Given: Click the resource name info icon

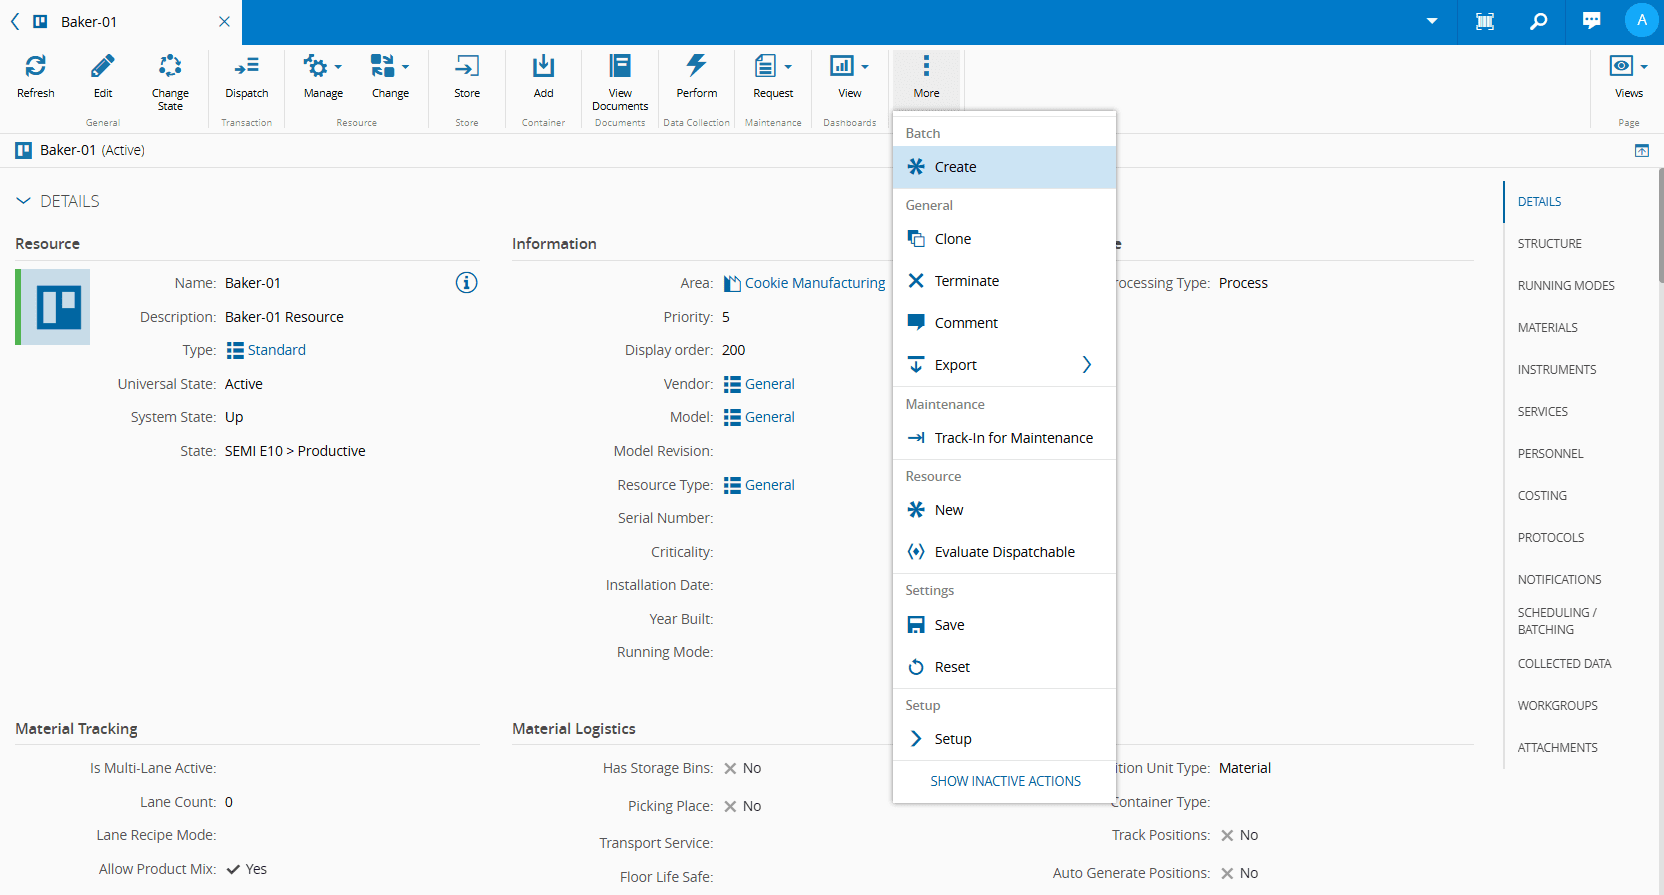Looking at the screenshot, I should click(466, 283).
